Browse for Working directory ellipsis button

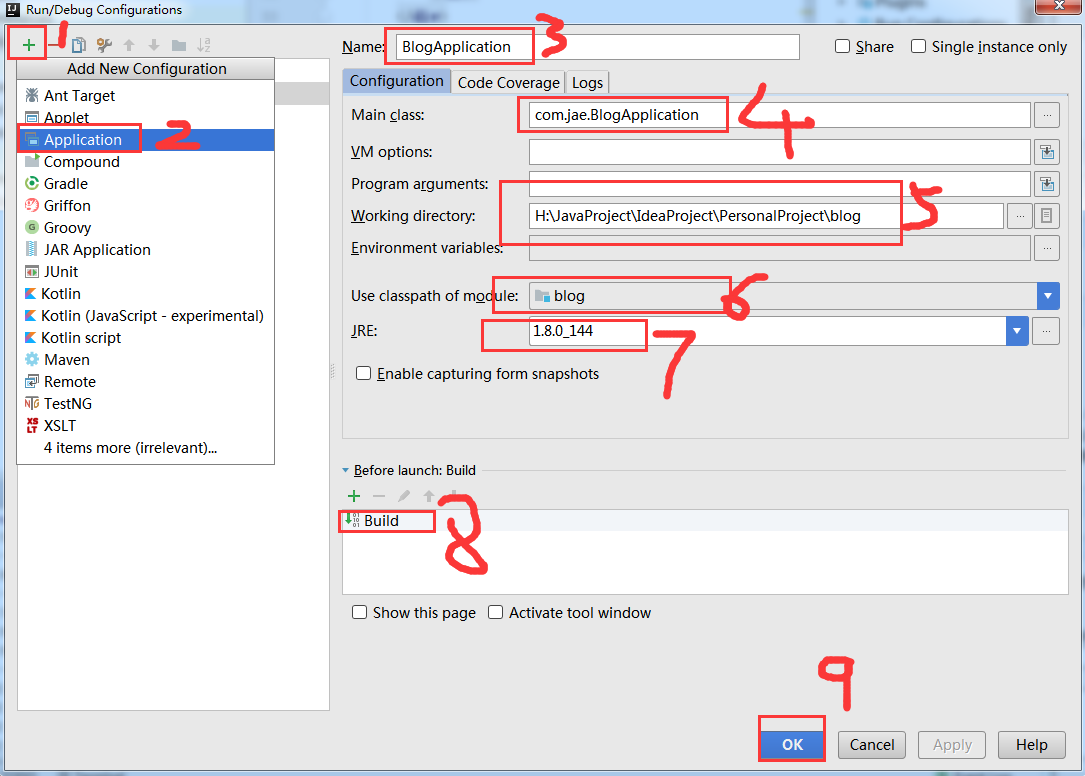[1019, 216]
